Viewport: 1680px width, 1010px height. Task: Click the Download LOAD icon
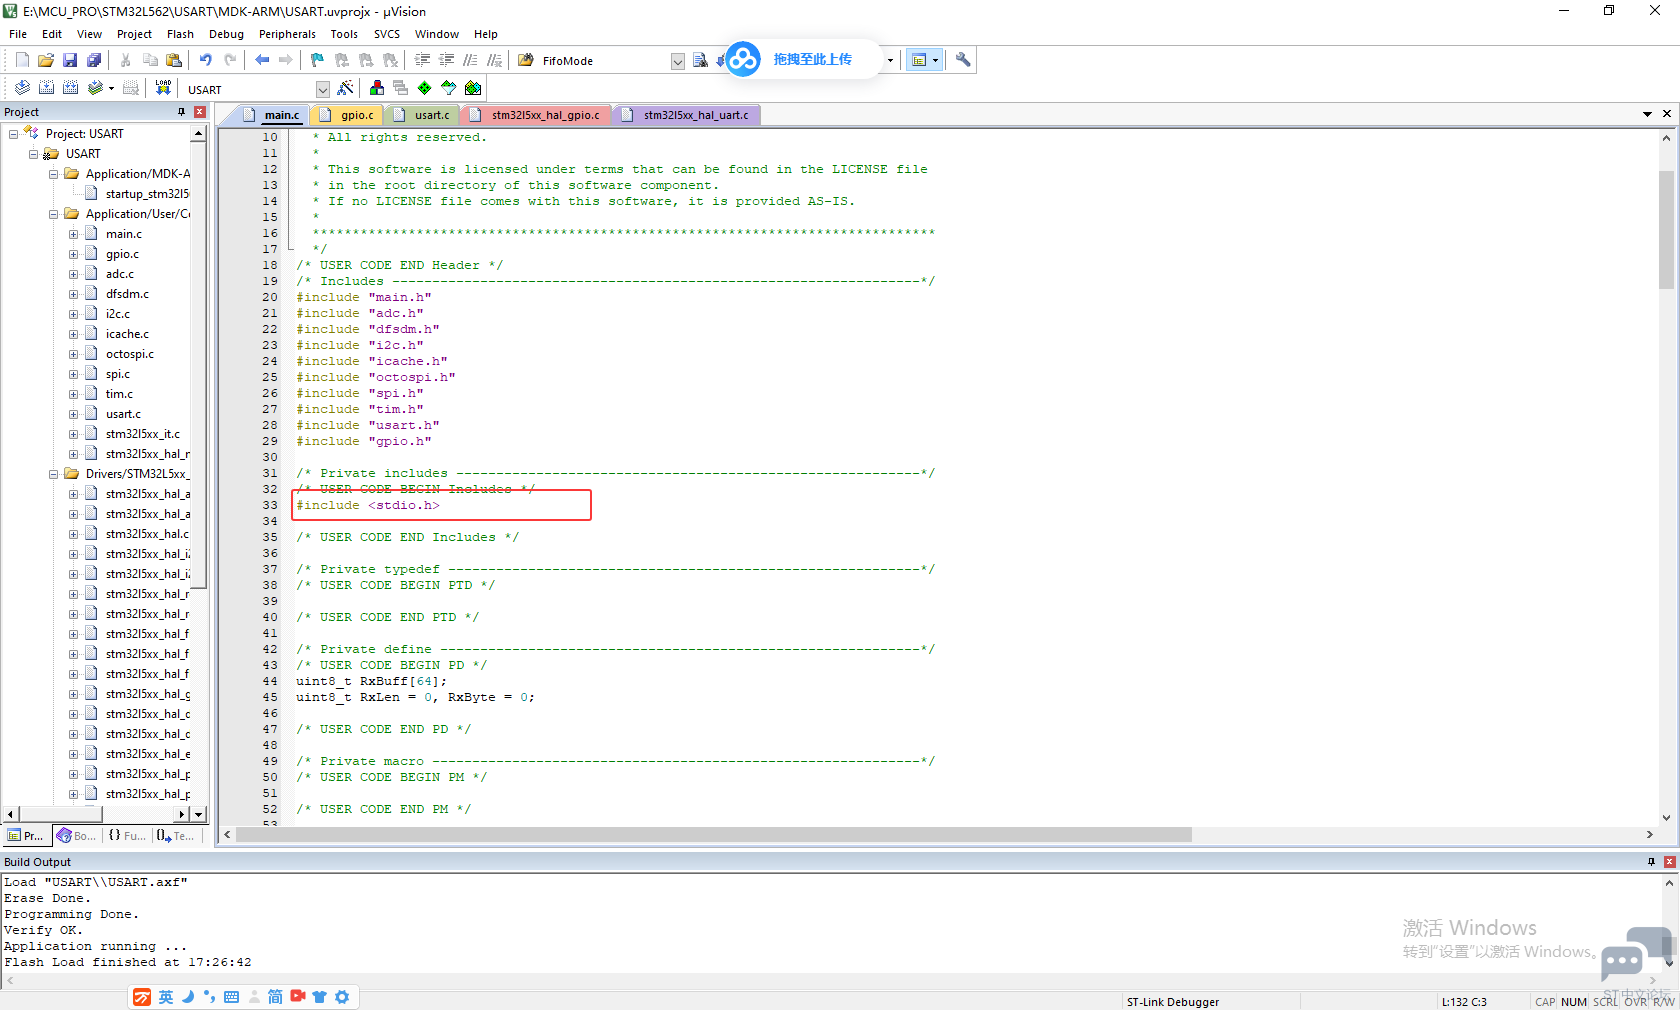163,88
